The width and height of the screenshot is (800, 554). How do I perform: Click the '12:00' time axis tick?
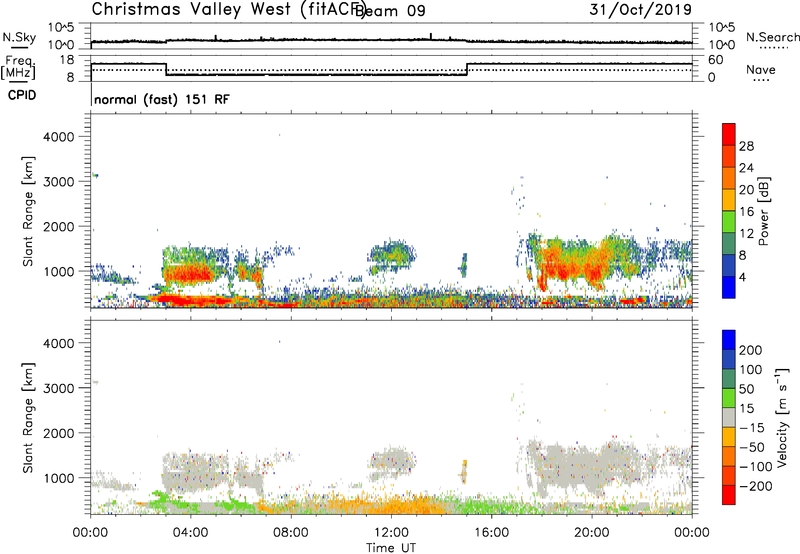391,533
